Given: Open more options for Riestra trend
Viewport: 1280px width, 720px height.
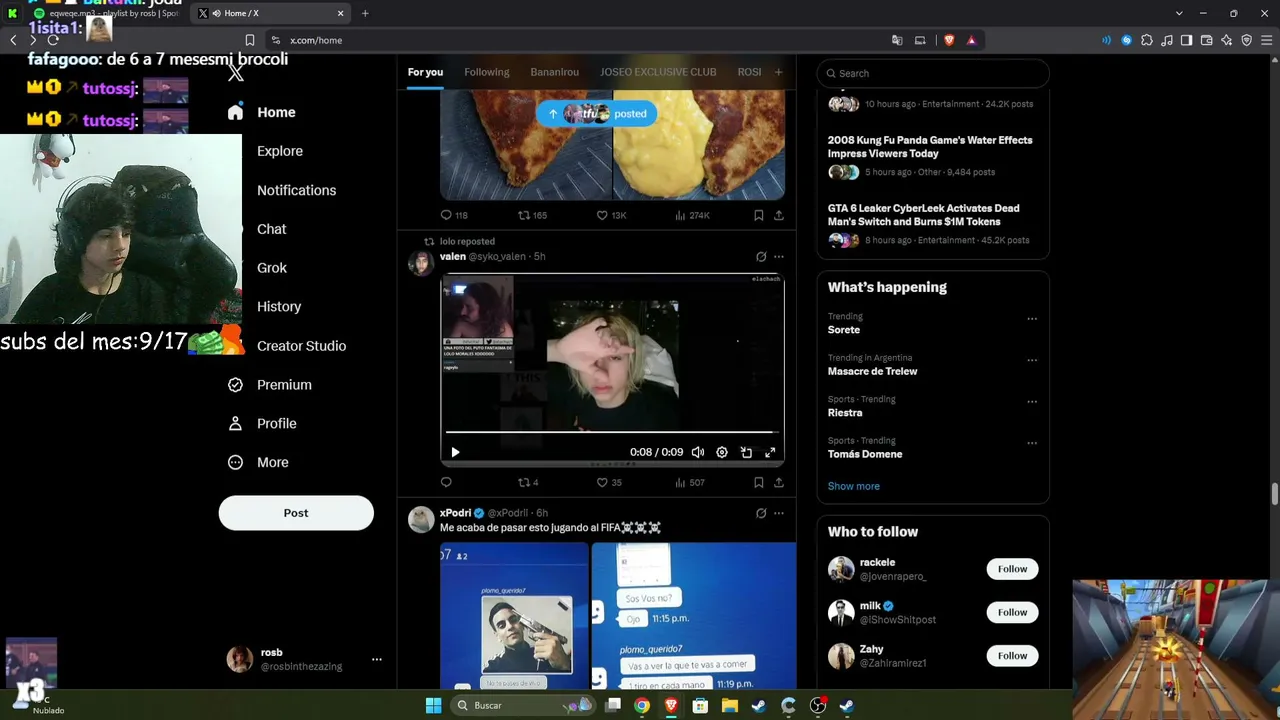Looking at the screenshot, I should click(1032, 402).
